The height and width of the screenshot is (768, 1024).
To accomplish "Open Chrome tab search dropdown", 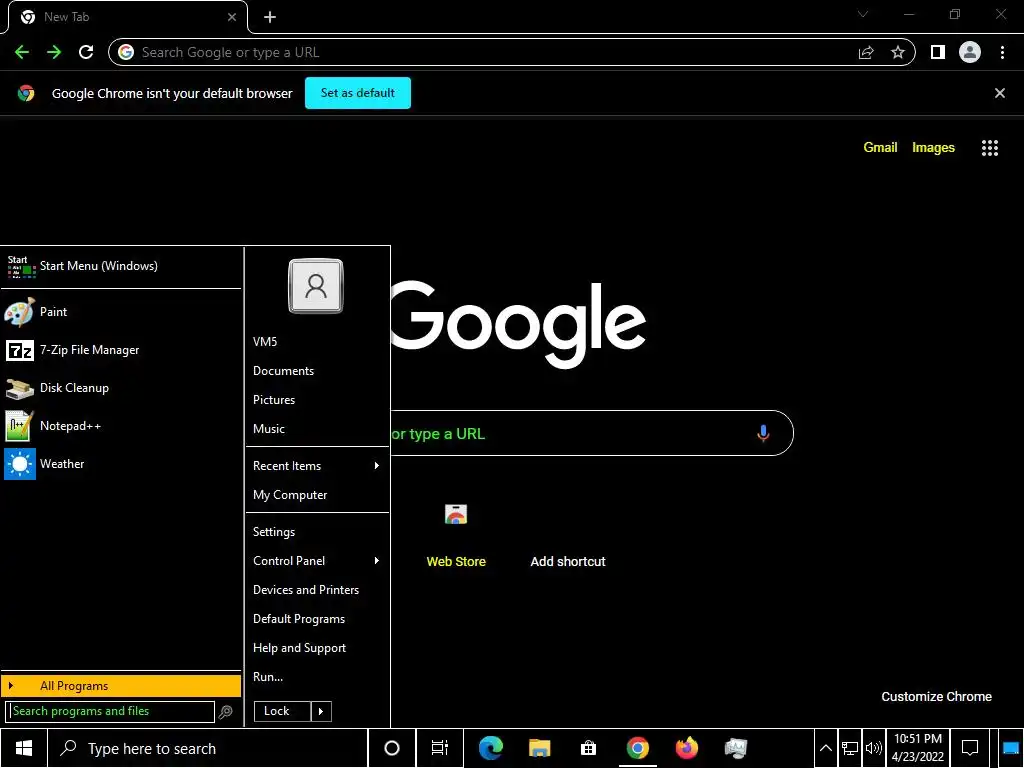I will pyautogui.click(x=863, y=14).
